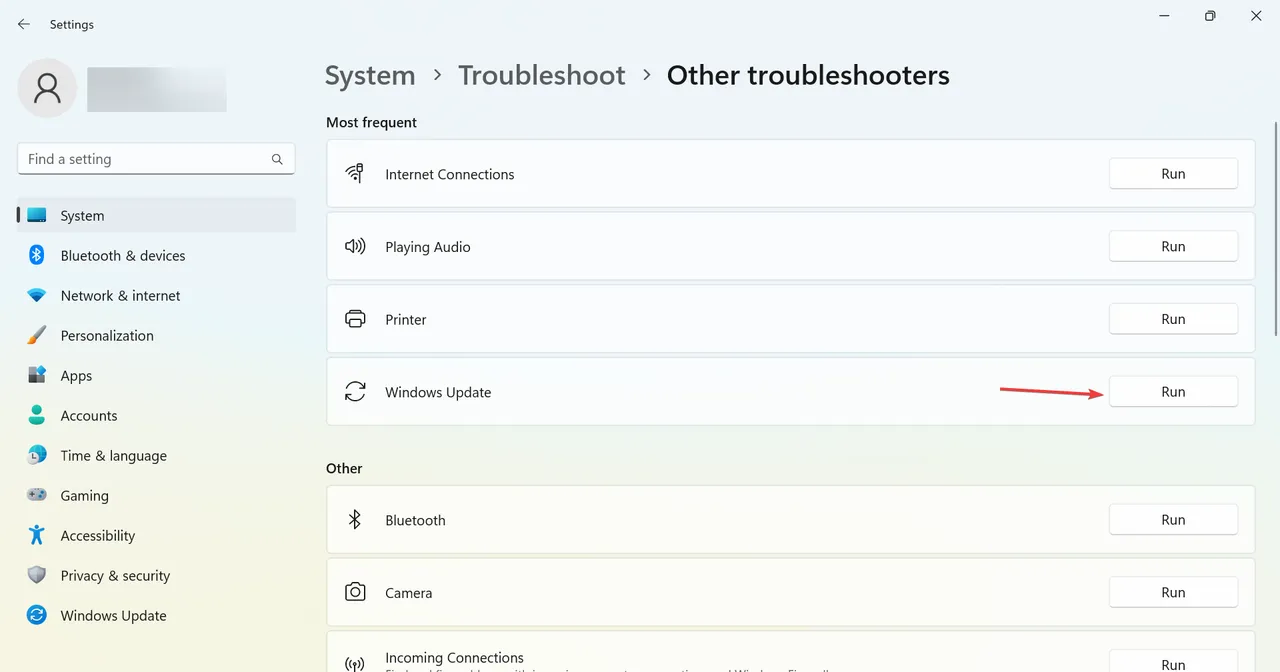Viewport: 1280px width, 672px height.
Task: Click the back arrow in title bar
Action: point(24,24)
